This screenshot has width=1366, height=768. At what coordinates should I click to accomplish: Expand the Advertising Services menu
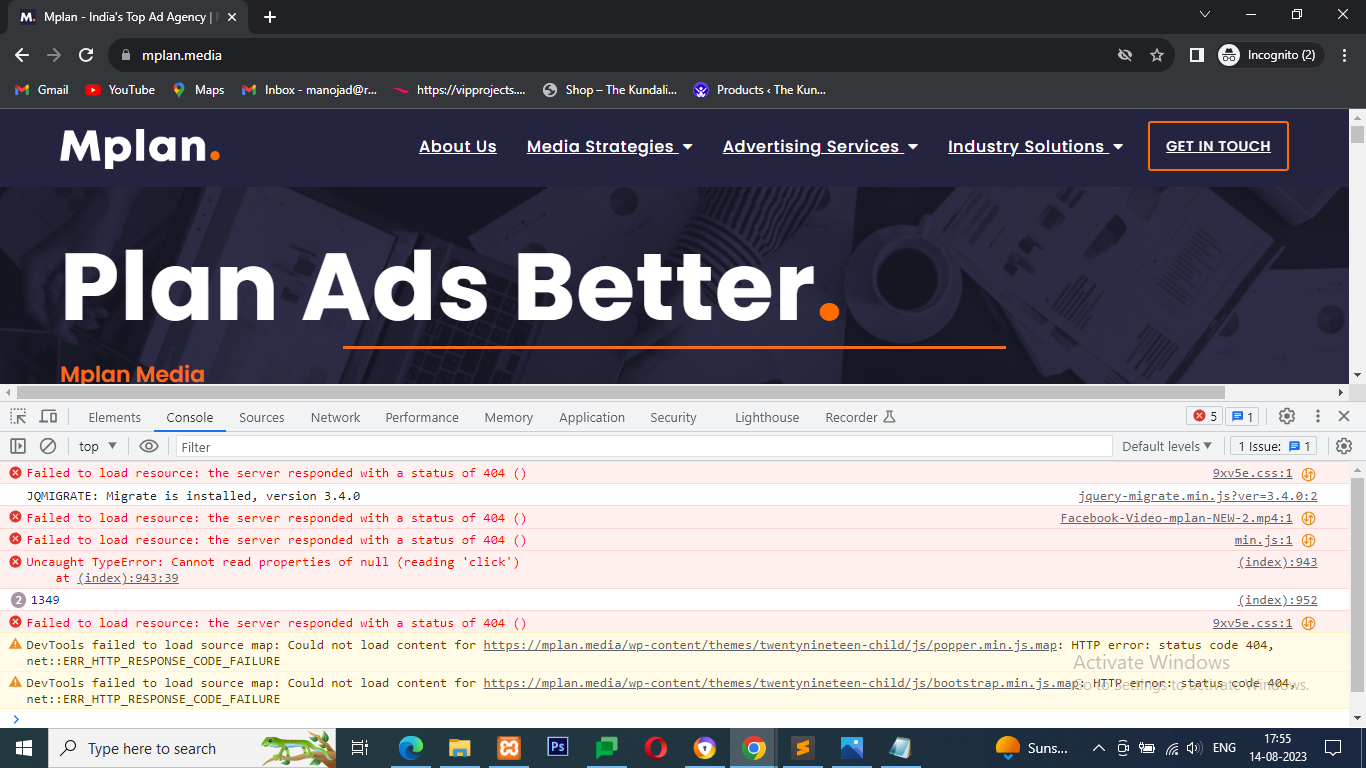(820, 146)
